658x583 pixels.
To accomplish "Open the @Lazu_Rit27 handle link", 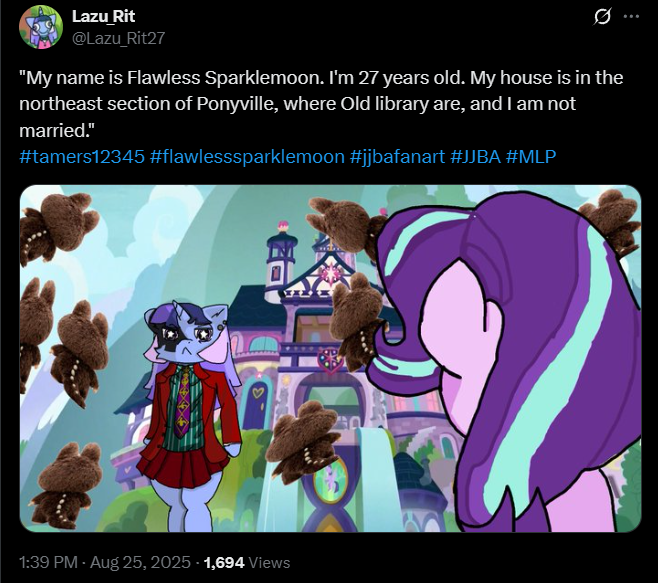I will [119, 38].
